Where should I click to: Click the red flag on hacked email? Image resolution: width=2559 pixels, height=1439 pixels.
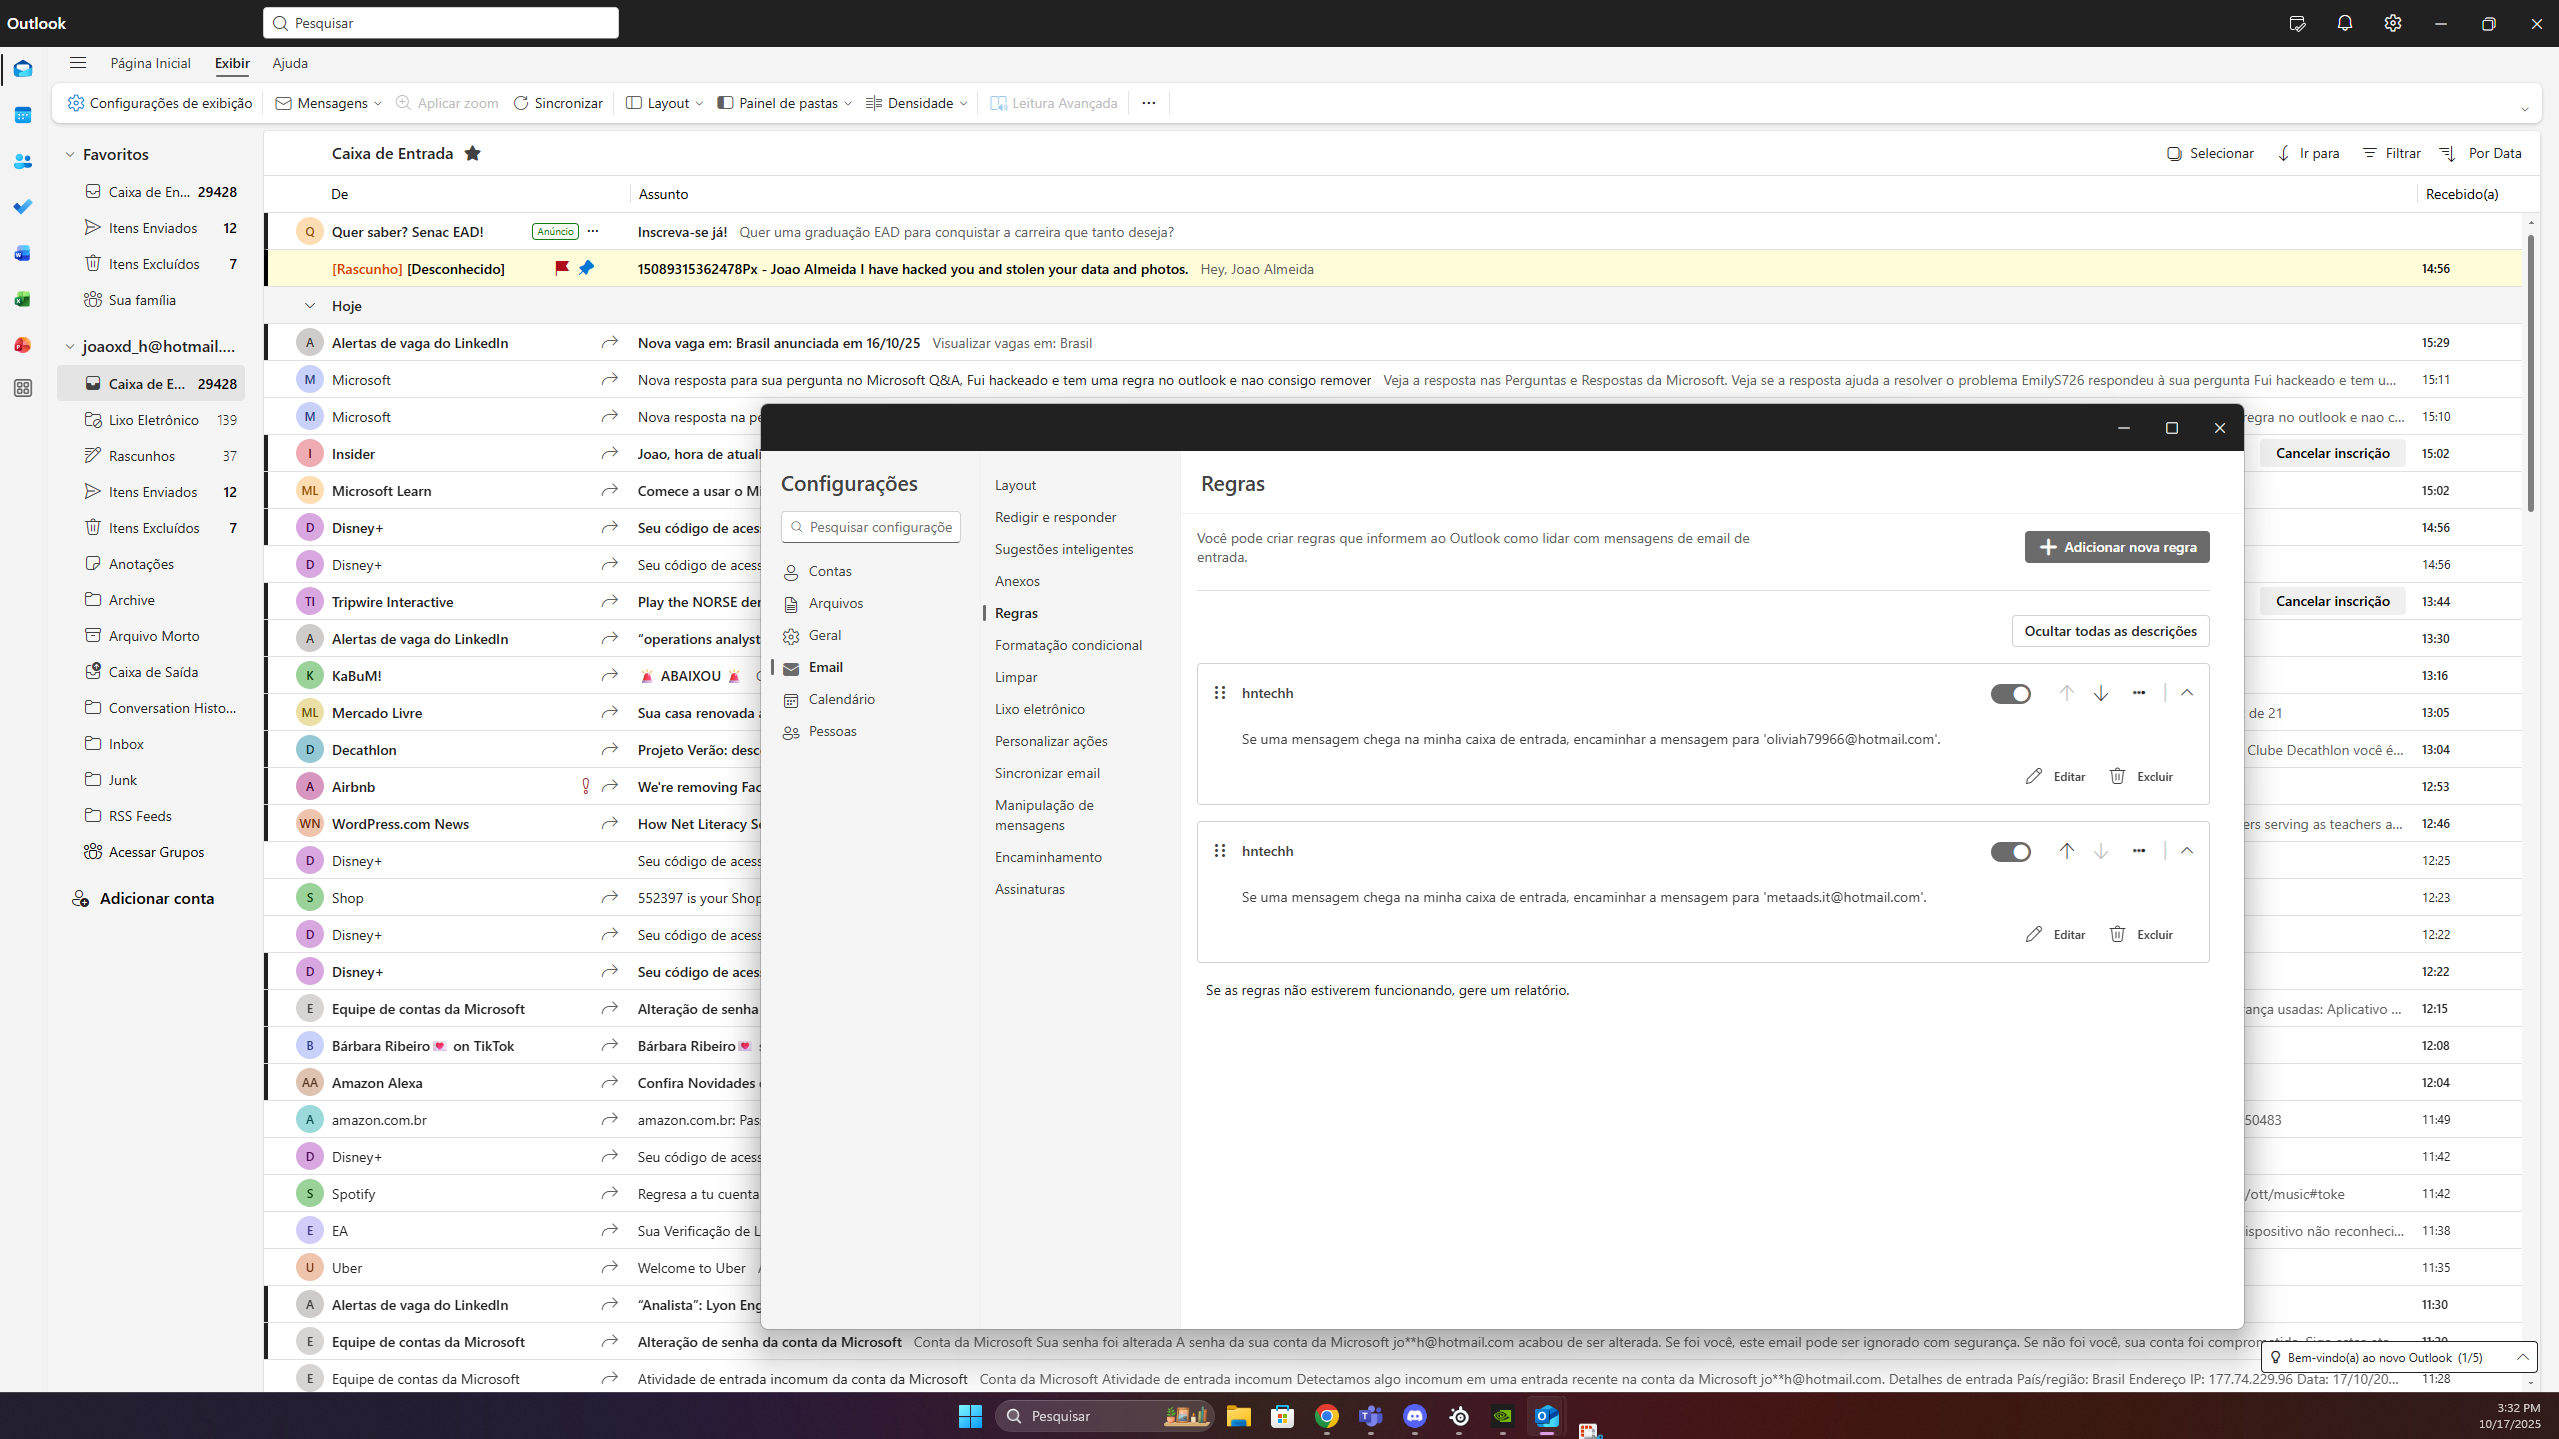click(x=562, y=268)
